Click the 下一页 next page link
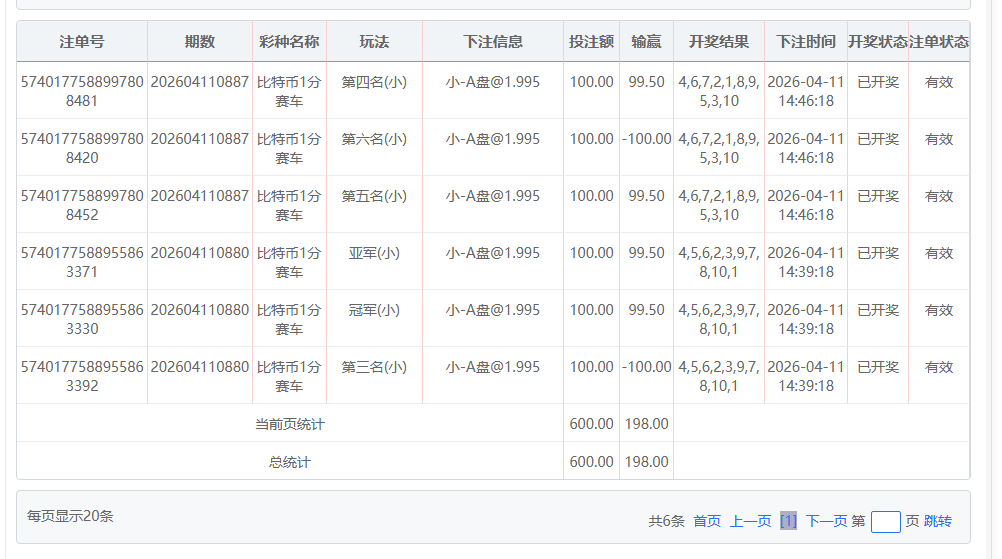The image size is (1002, 559). [826, 521]
